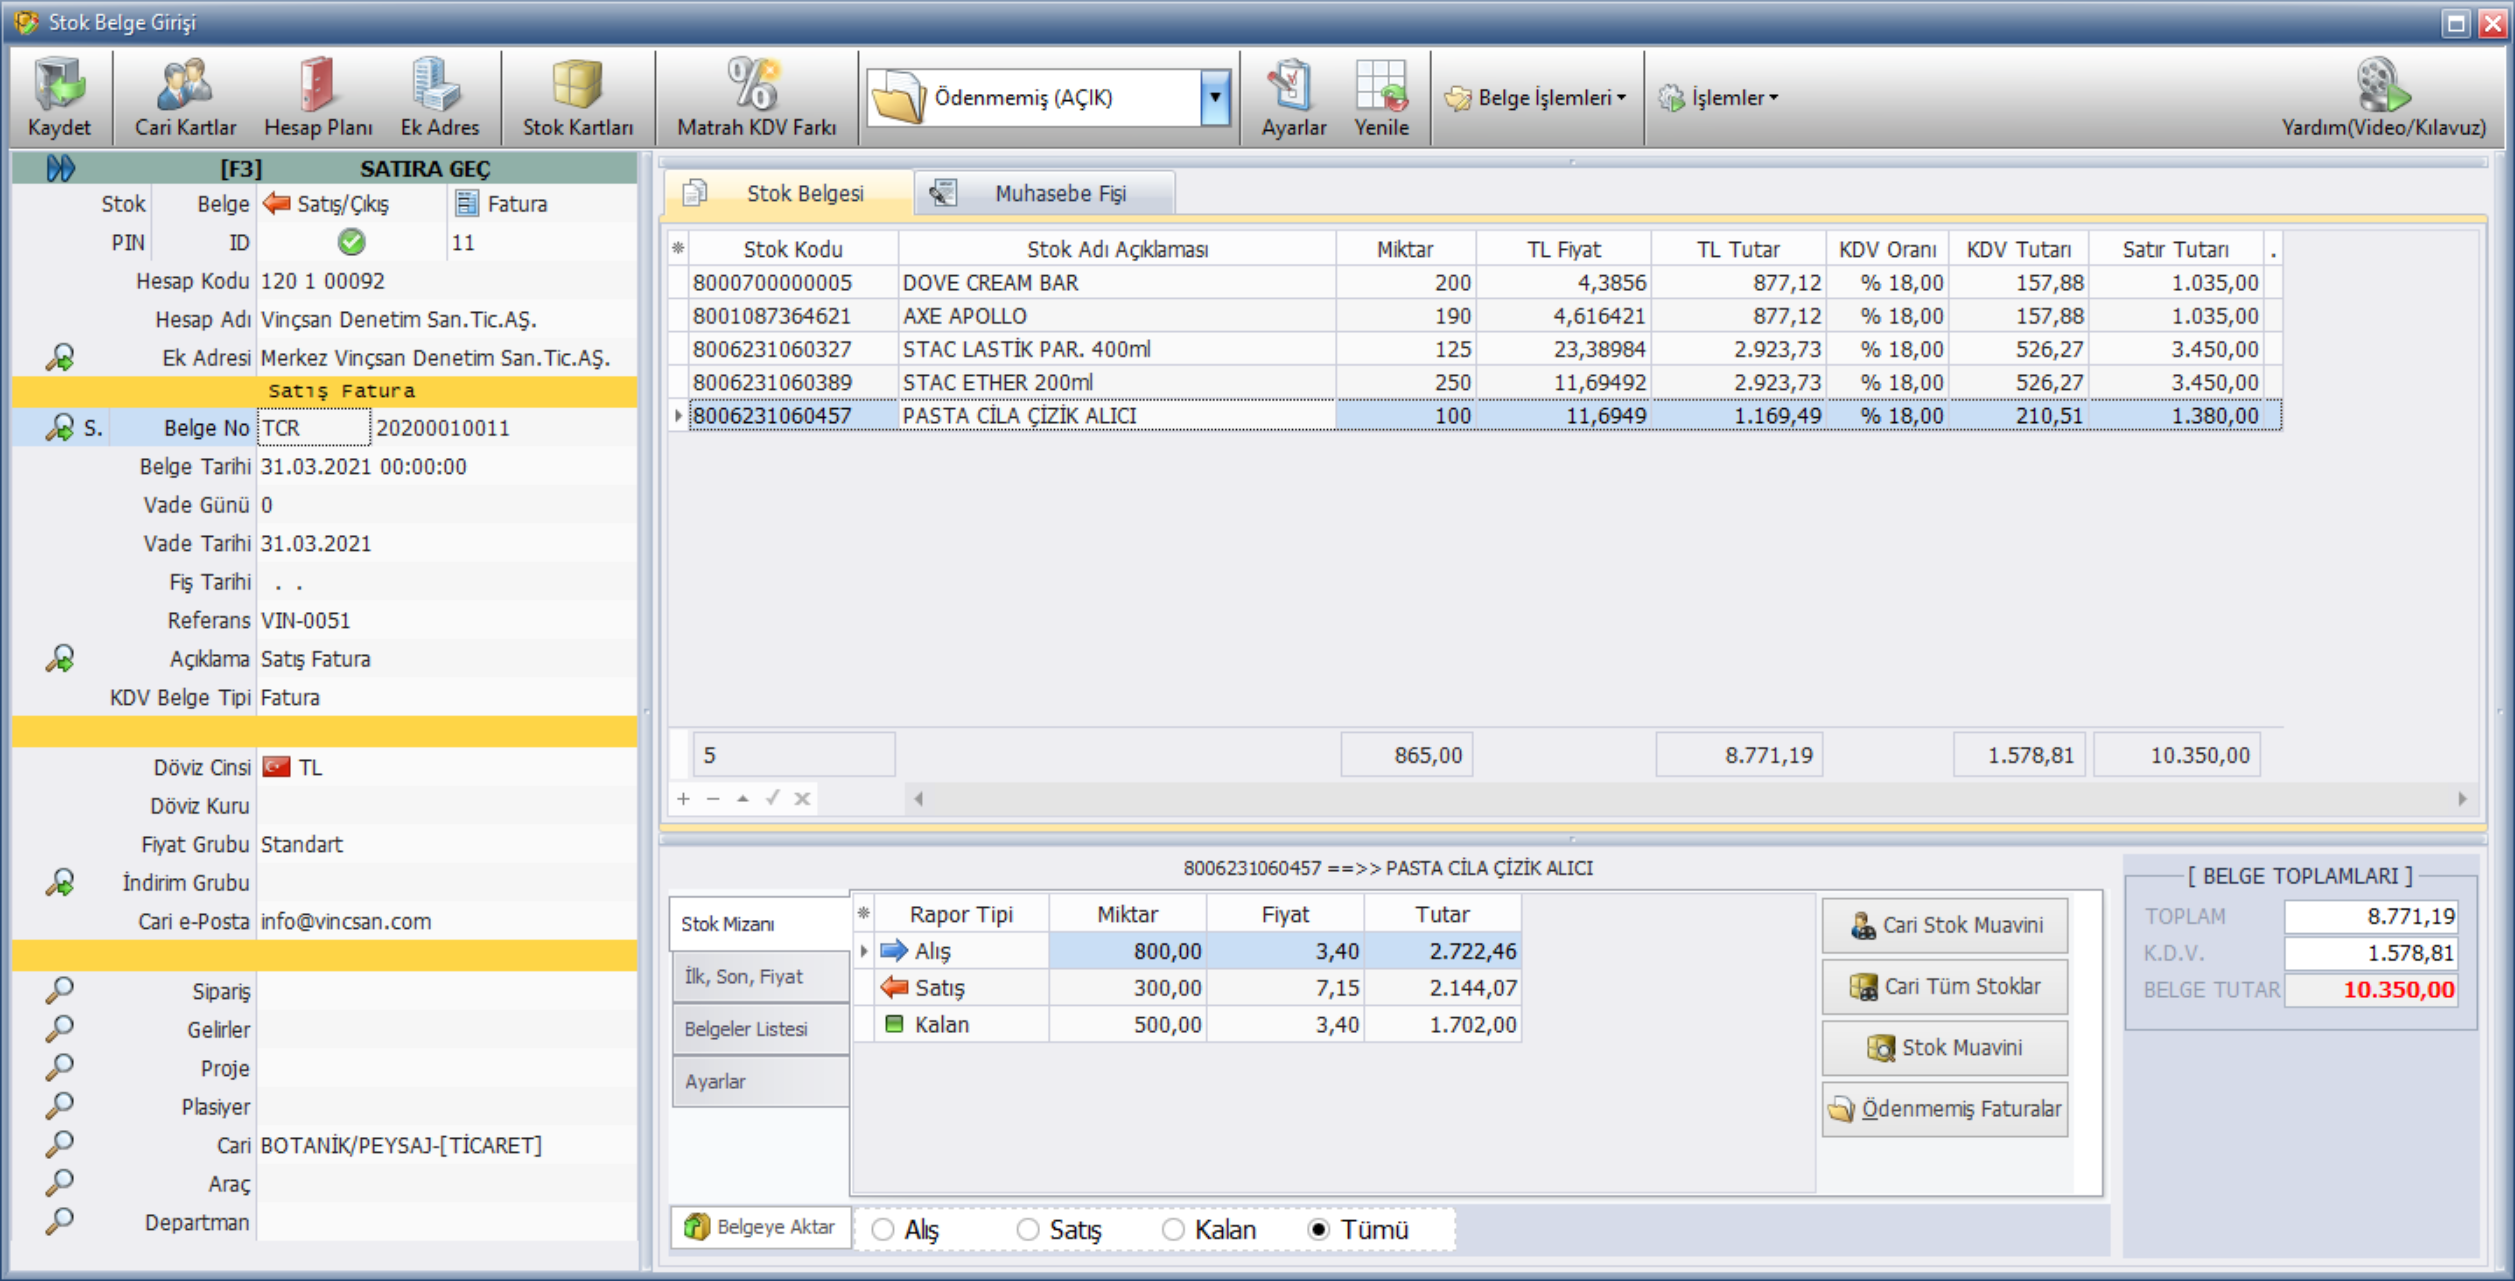Image resolution: width=2515 pixels, height=1281 pixels.
Task: Click magnifier icon for Proje
Action: 60,1067
